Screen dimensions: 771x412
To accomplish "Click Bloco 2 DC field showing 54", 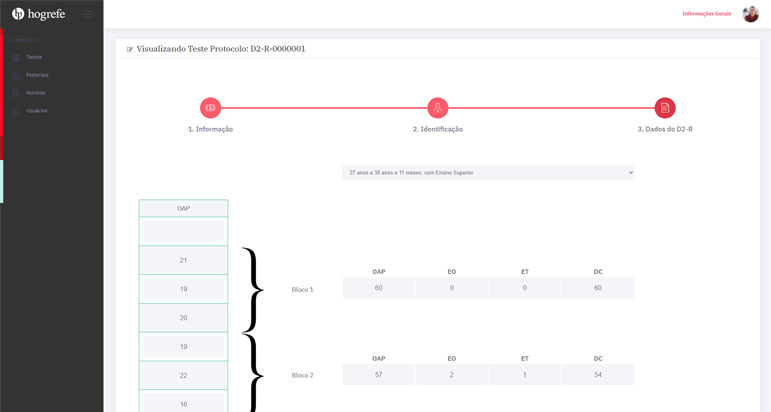I will (597, 375).
